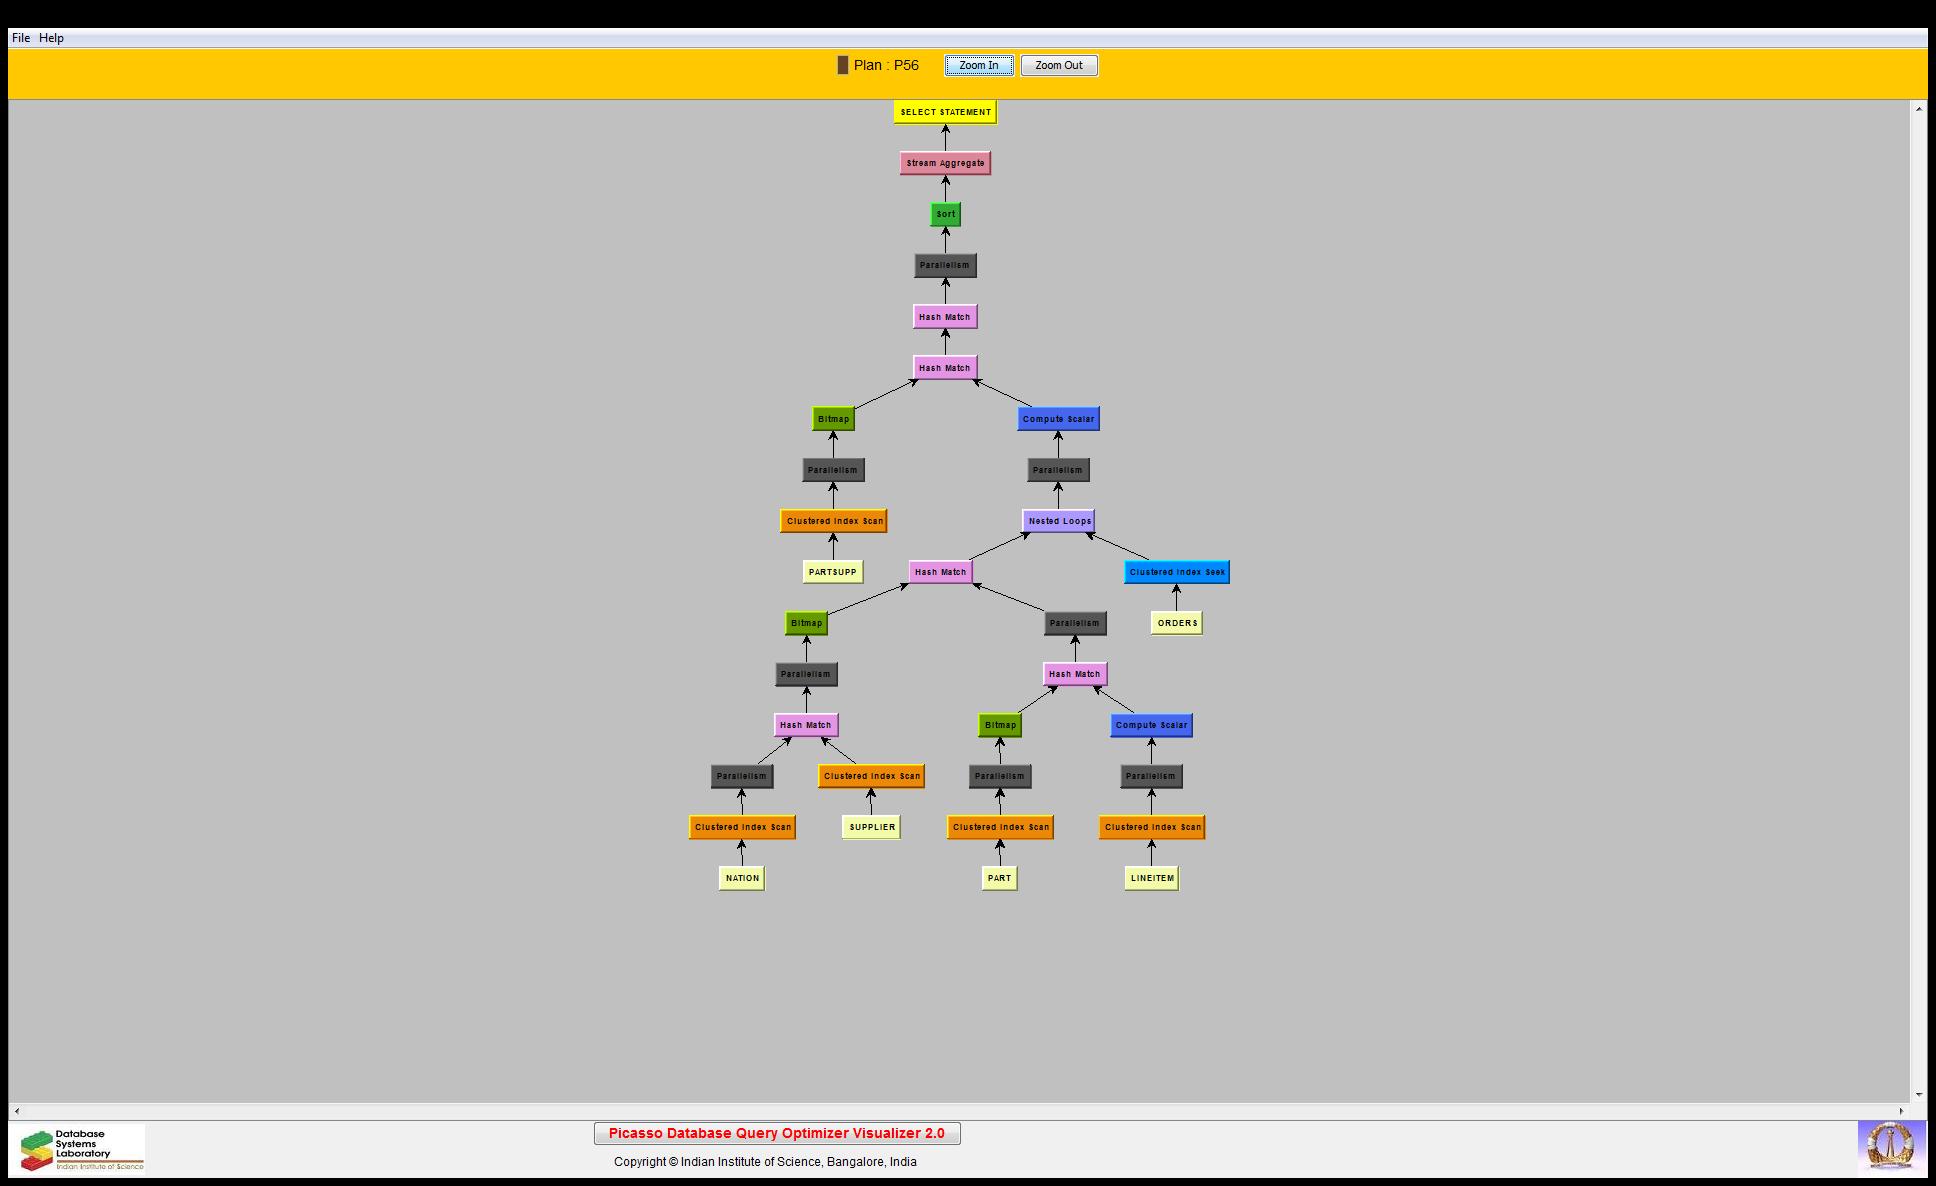Click the Clustered Index Seek node
Viewport: 1936px width, 1186px height.
[x=1176, y=572]
